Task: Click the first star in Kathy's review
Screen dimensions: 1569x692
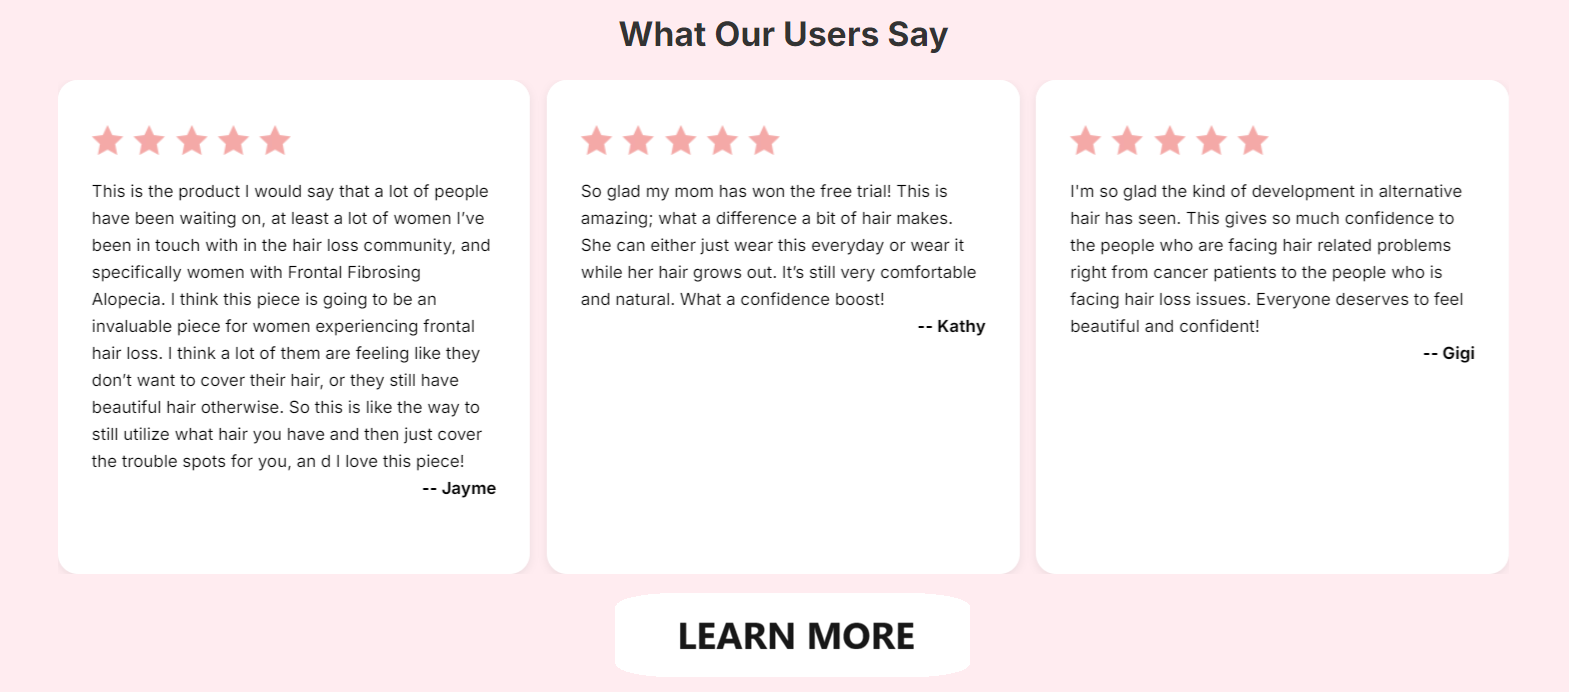Action: [x=596, y=141]
